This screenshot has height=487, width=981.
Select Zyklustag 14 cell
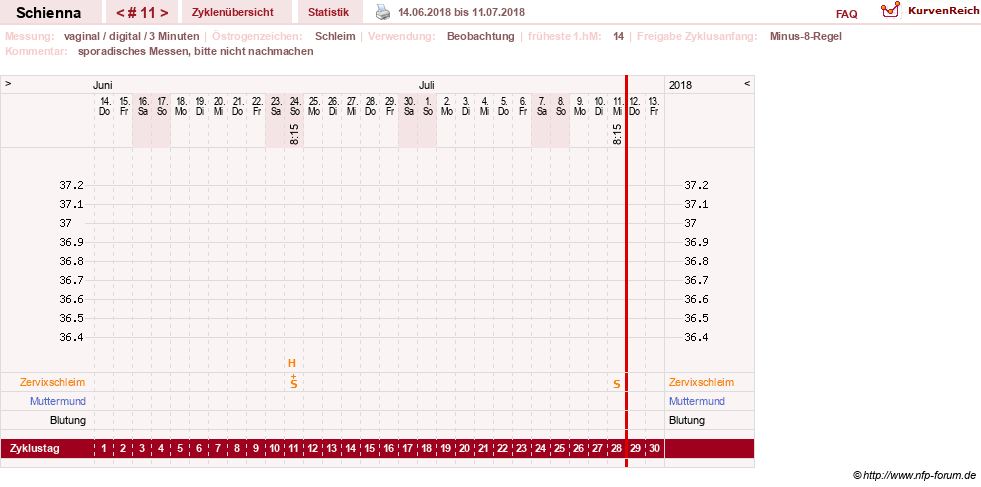point(350,448)
